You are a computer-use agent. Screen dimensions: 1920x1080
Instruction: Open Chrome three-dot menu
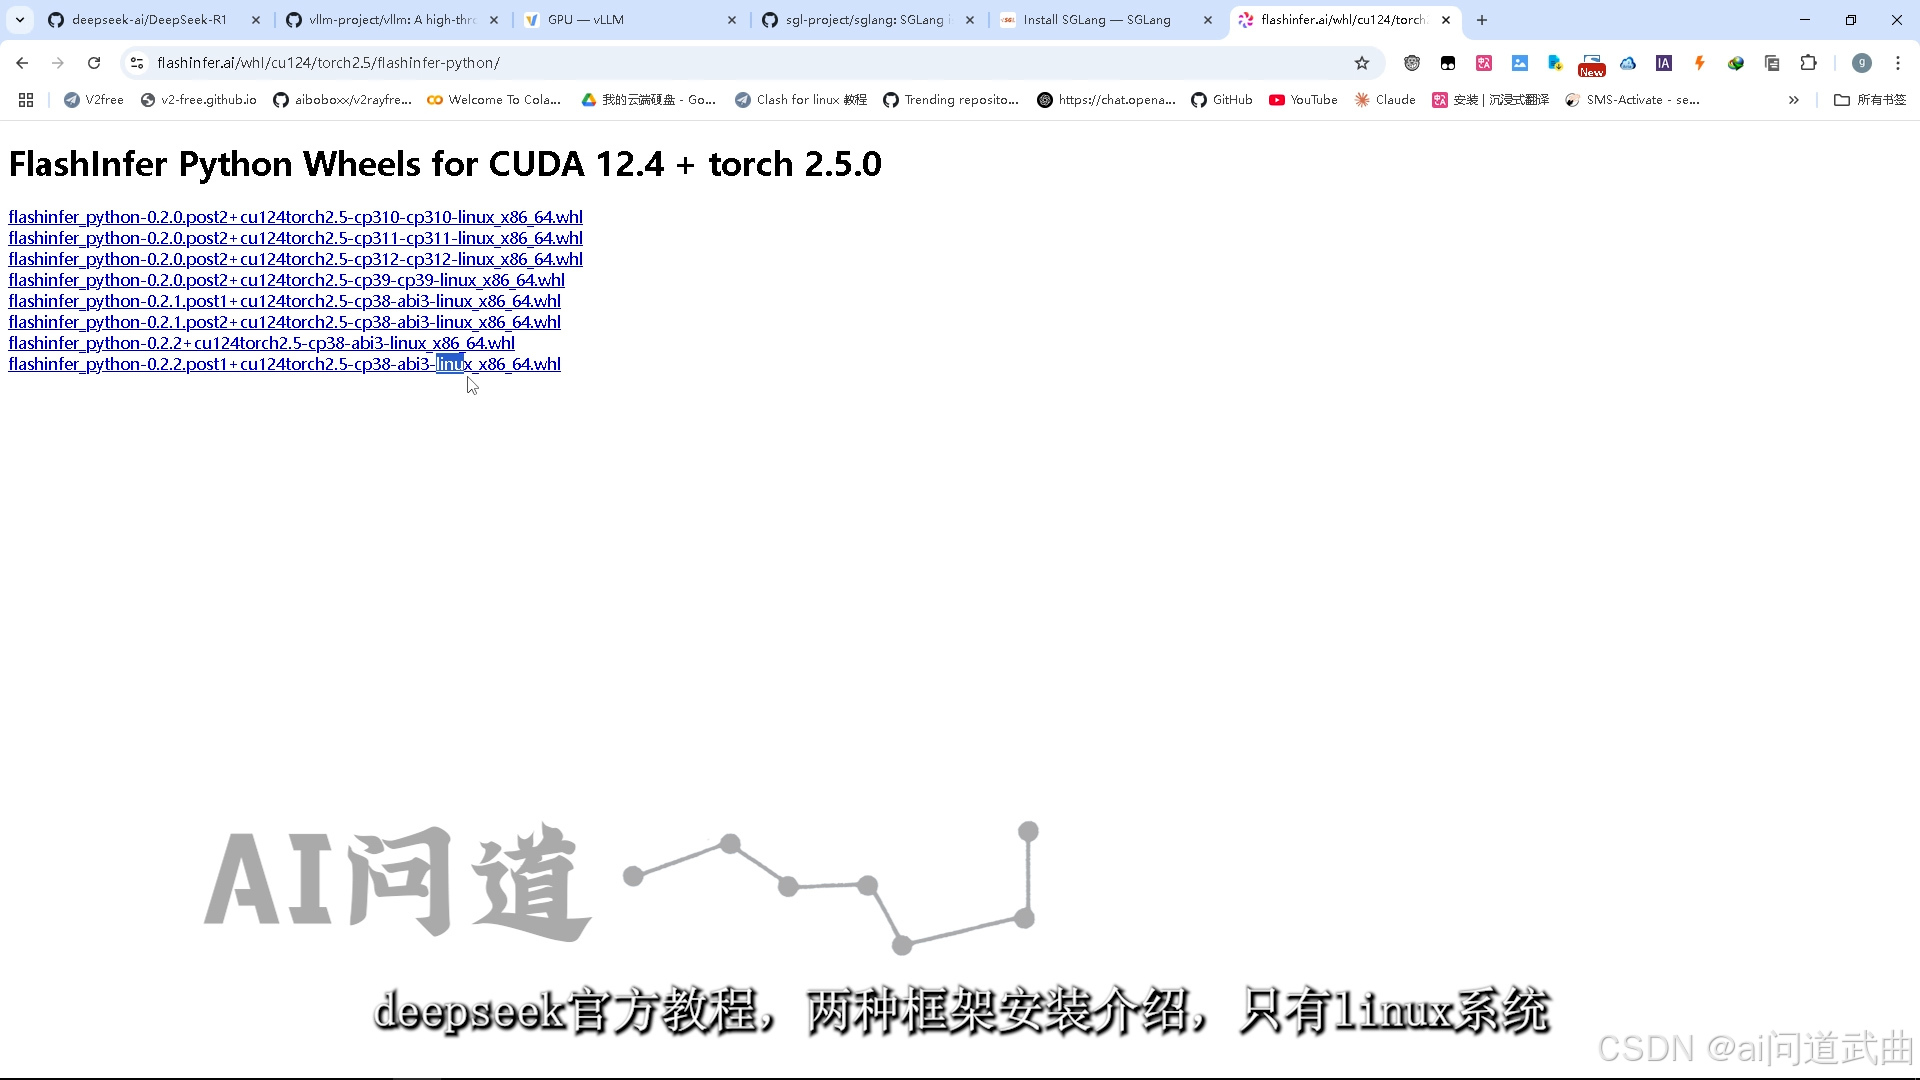[1897, 63]
